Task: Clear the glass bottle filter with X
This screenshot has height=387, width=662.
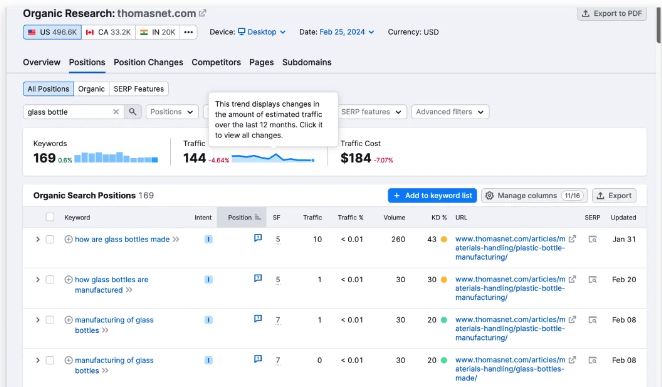Action: pos(116,112)
